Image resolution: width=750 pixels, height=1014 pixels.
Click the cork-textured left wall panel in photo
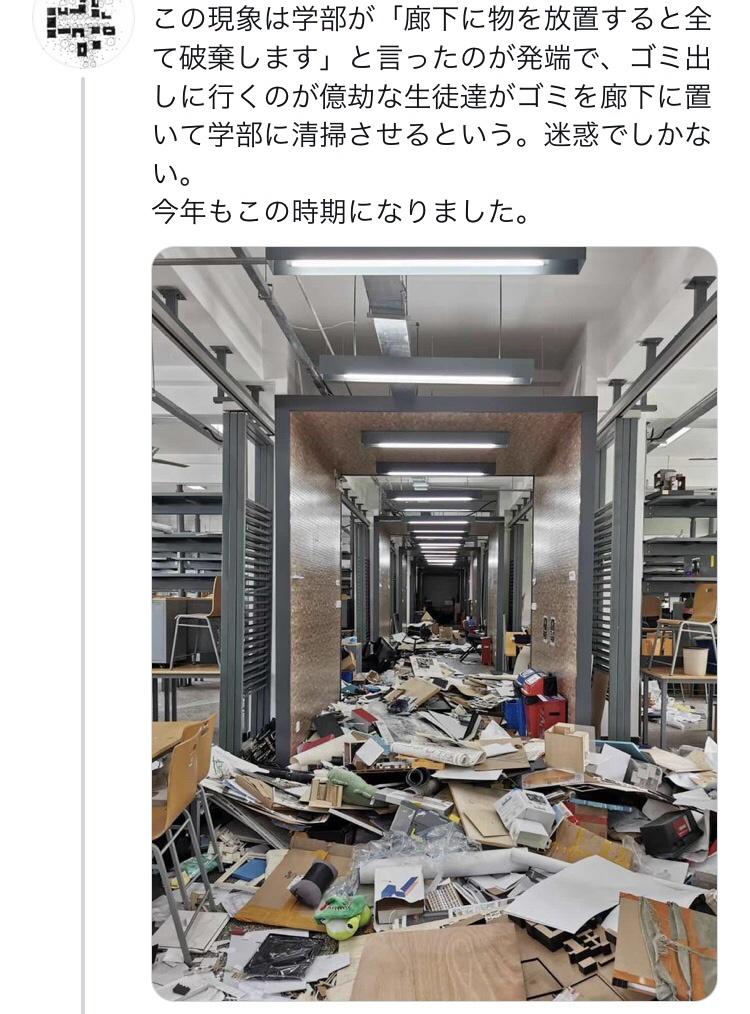315,582
